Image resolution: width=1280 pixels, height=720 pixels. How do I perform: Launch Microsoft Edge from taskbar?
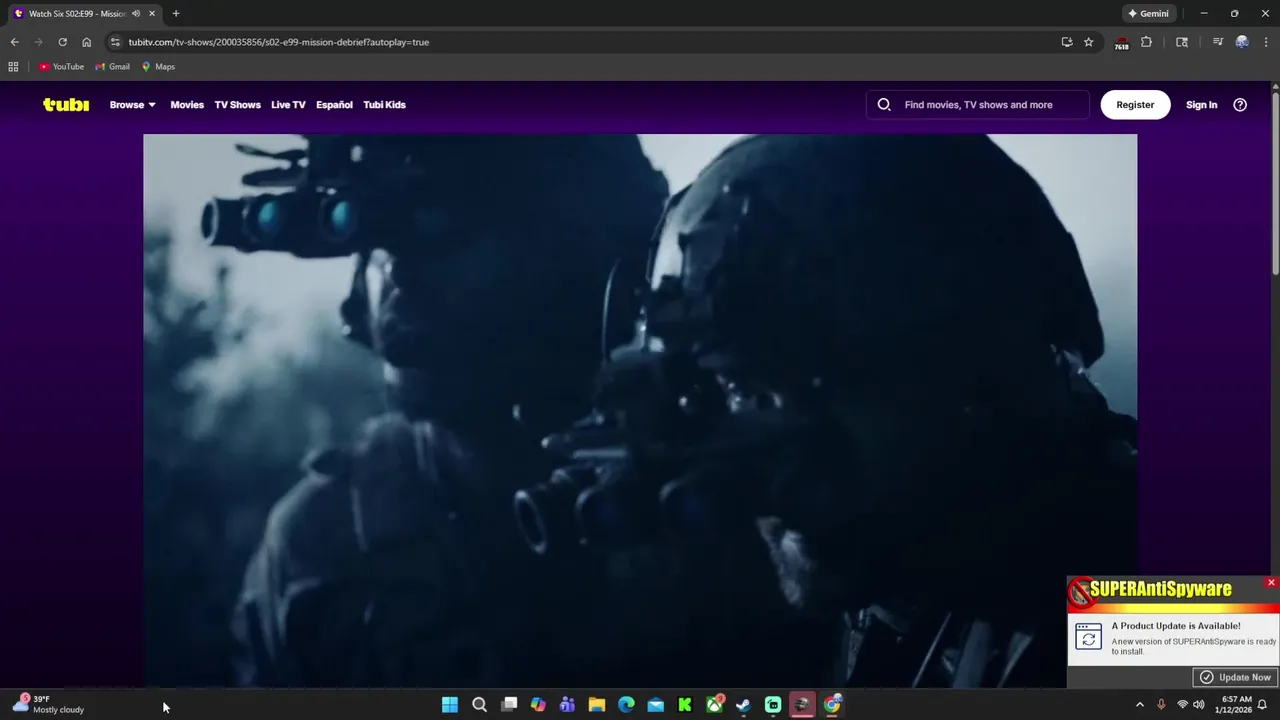click(626, 705)
